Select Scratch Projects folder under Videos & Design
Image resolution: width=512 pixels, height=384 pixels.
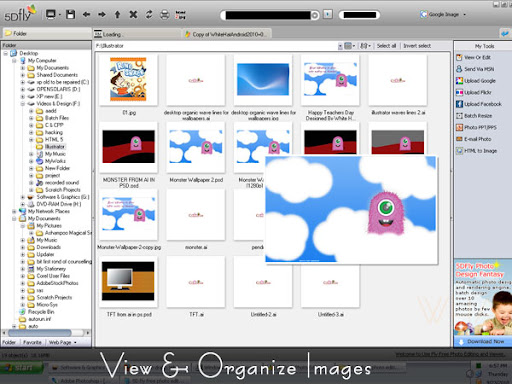pos(63,190)
